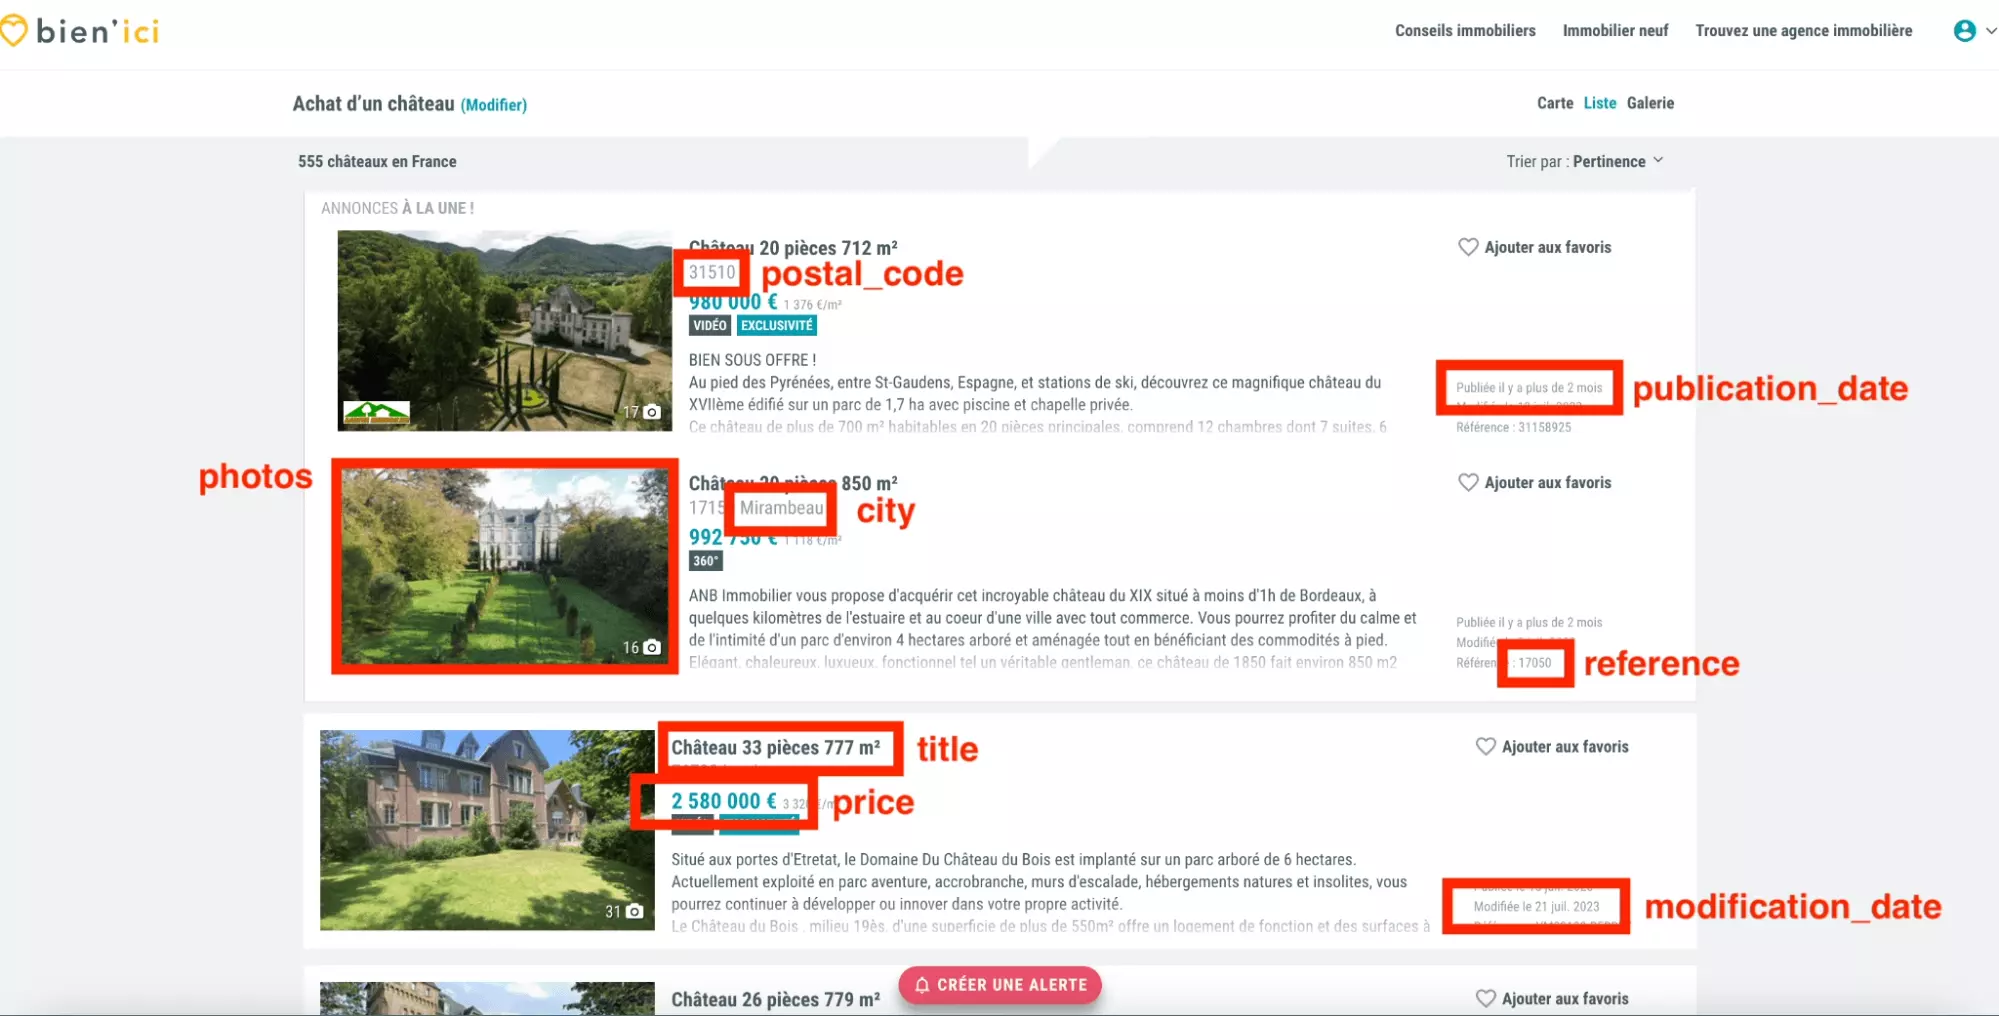
Task: Click camera icon on the 31-photo listing
Action: click(x=634, y=912)
